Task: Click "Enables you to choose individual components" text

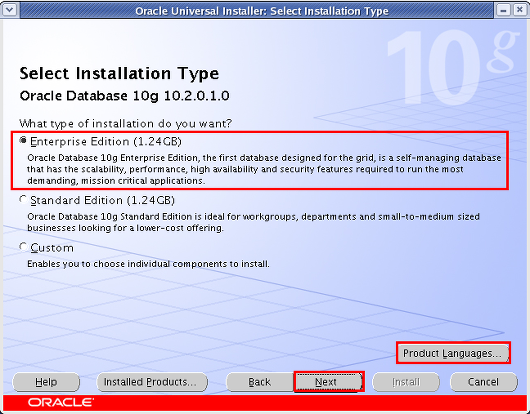Action: pyautogui.click(x=148, y=264)
